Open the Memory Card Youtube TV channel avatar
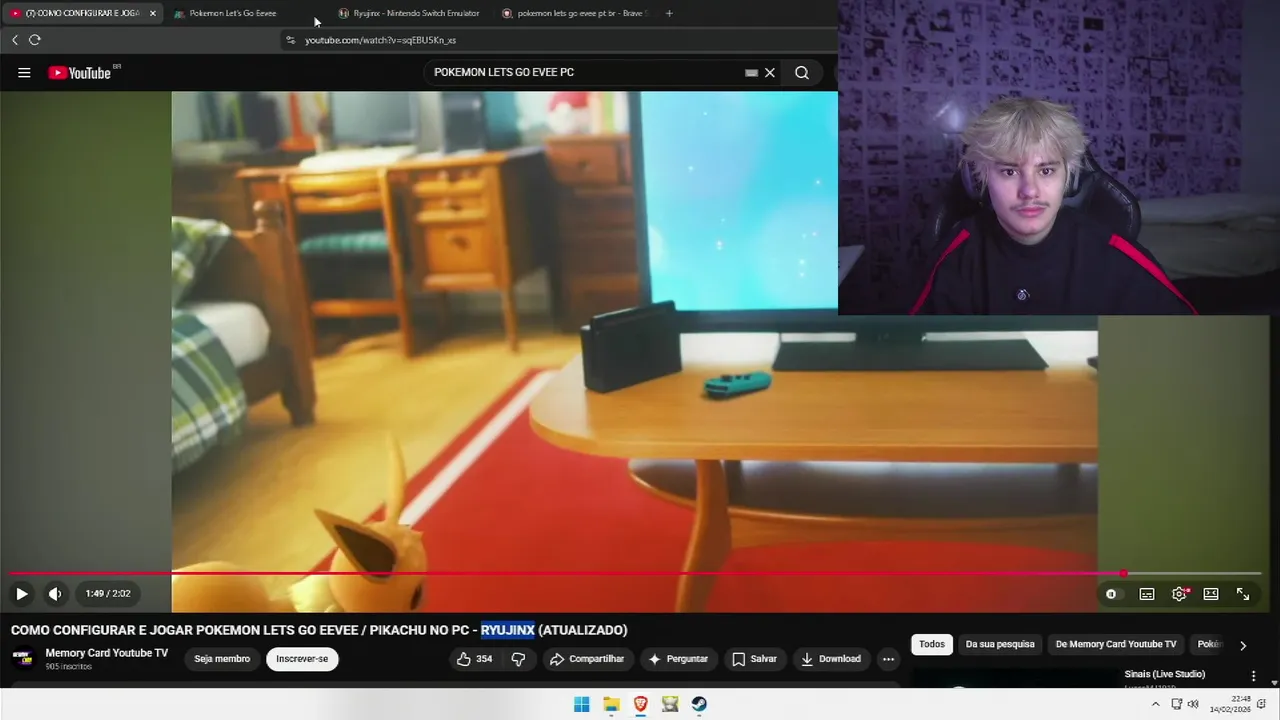 coord(23,659)
